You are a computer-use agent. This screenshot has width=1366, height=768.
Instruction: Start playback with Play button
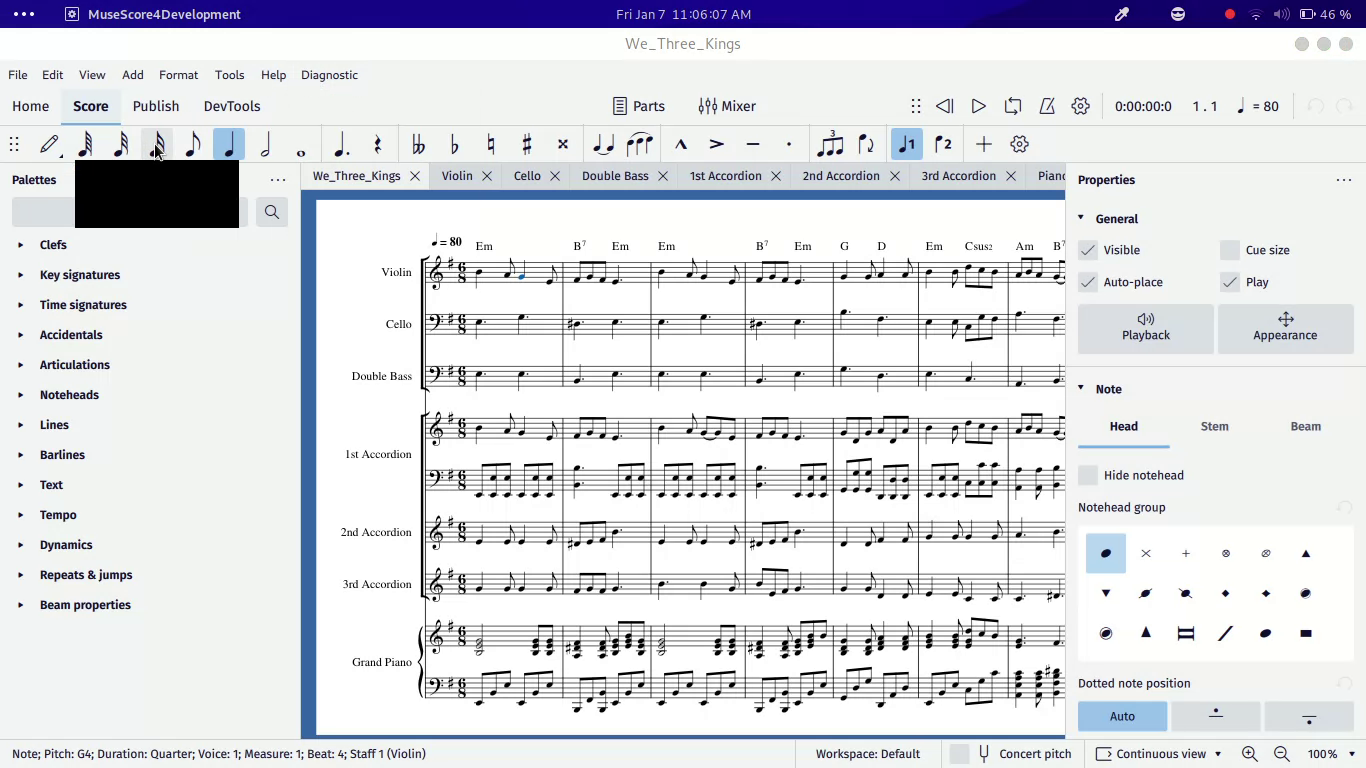[x=979, y=106]
